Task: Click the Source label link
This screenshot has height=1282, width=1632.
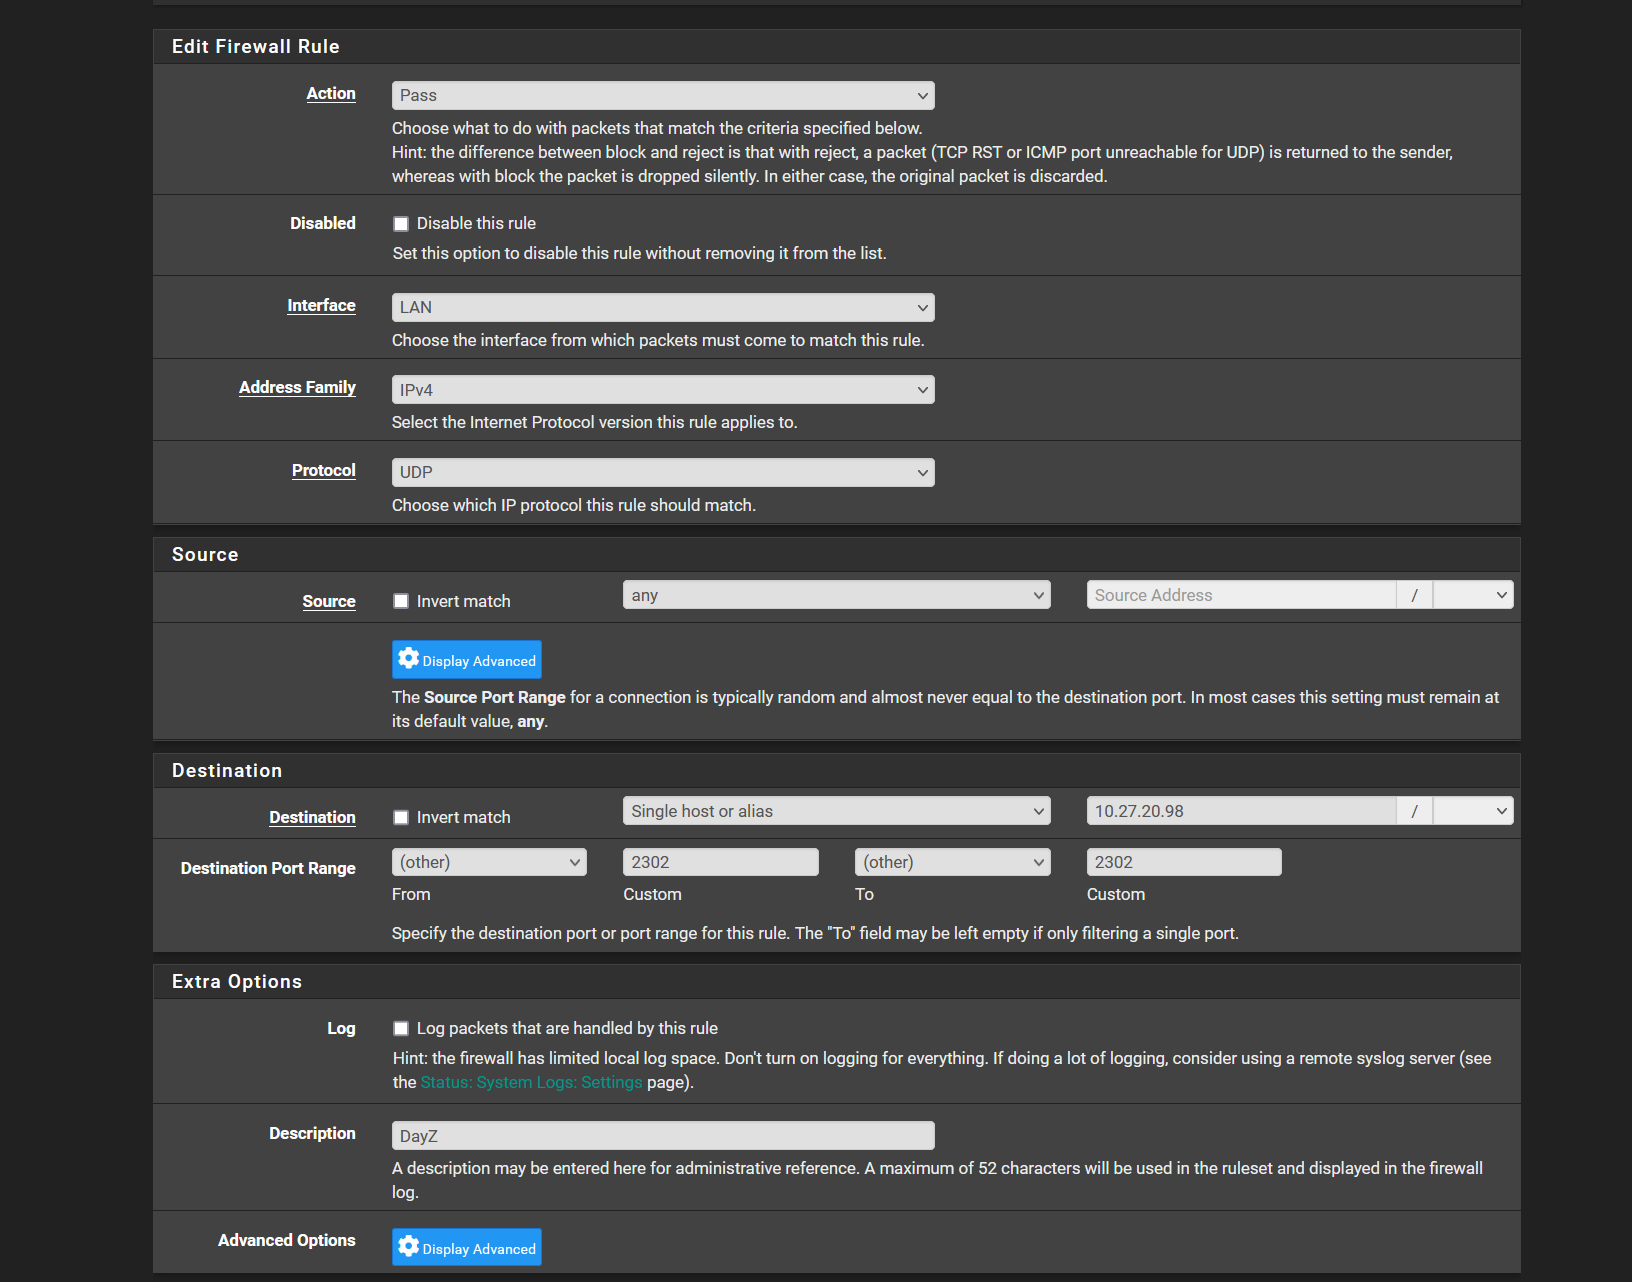Action: pos(329,601)
